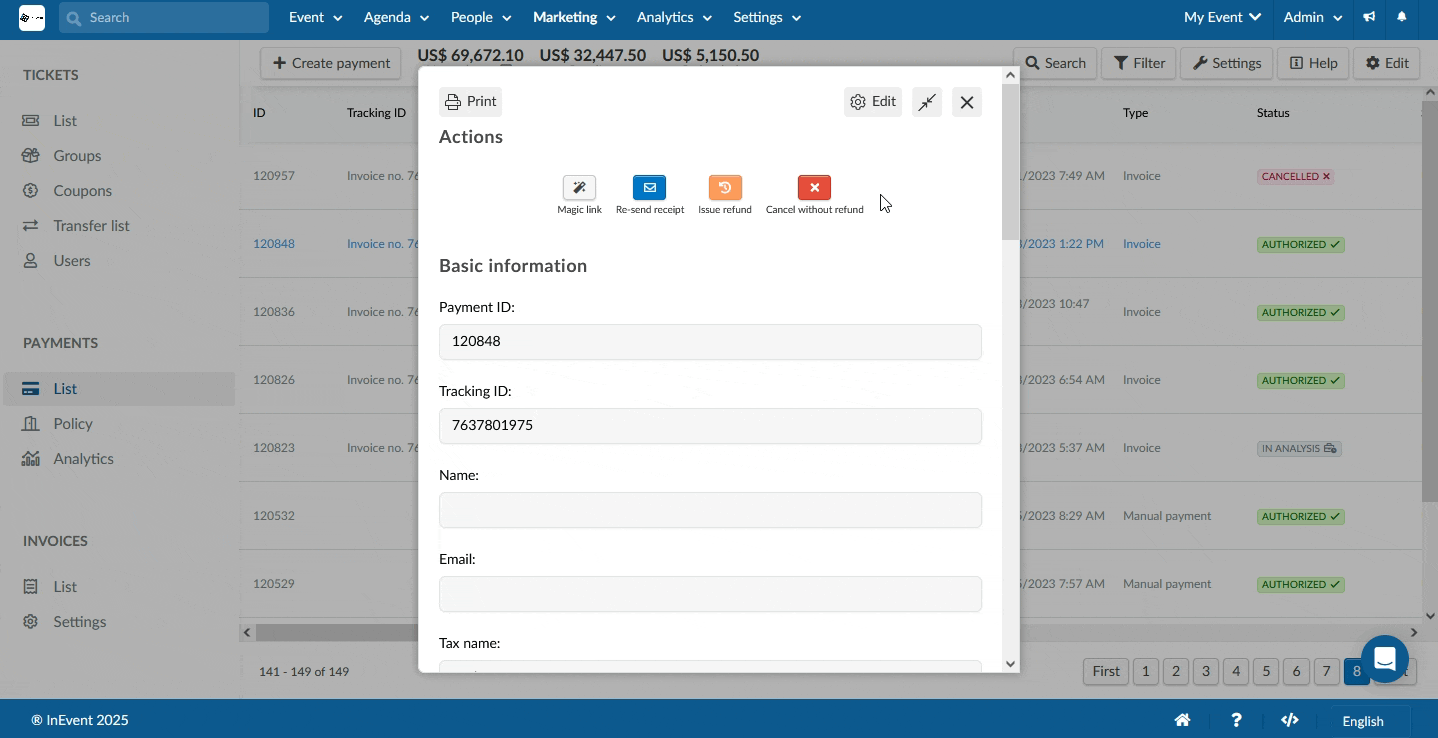Open Users in sidebar
Screen dimensions: 1438x738
coord(72,261)
